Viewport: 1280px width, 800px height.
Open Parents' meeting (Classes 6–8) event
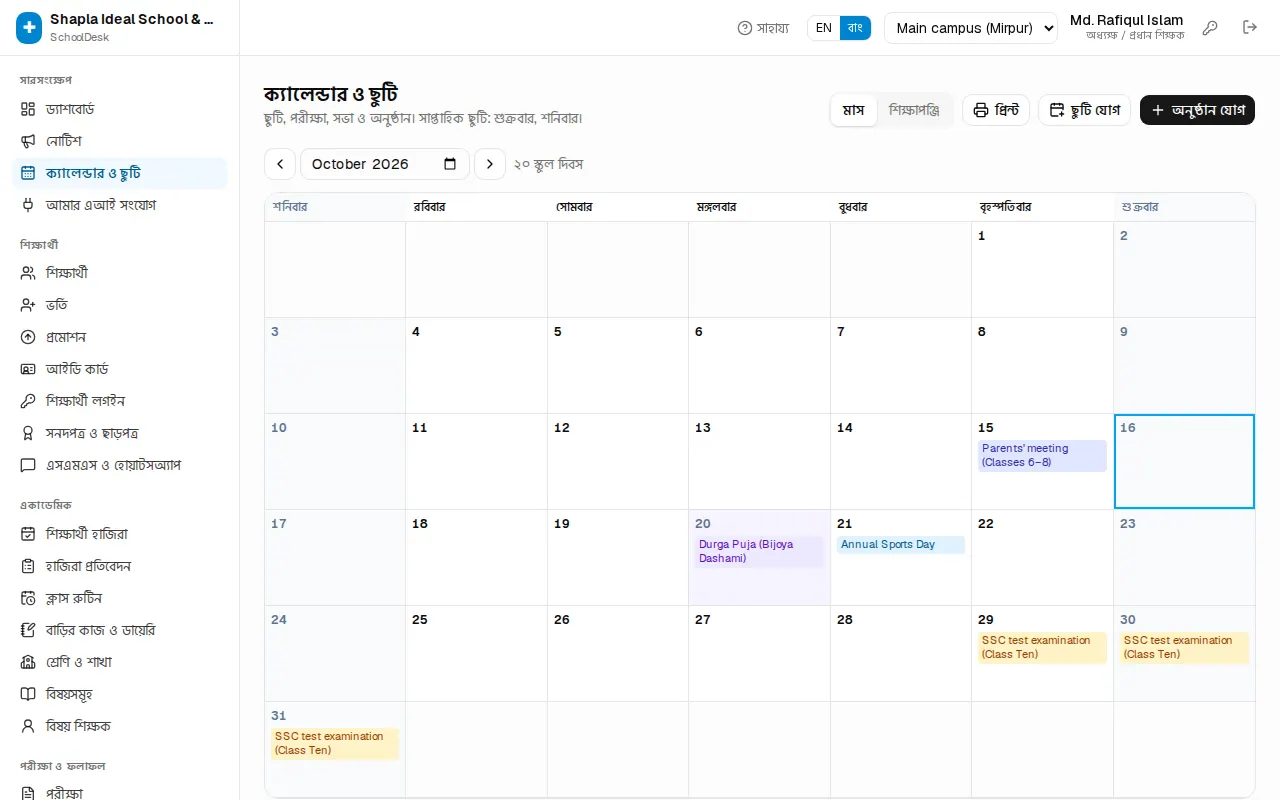point(1042,455)
